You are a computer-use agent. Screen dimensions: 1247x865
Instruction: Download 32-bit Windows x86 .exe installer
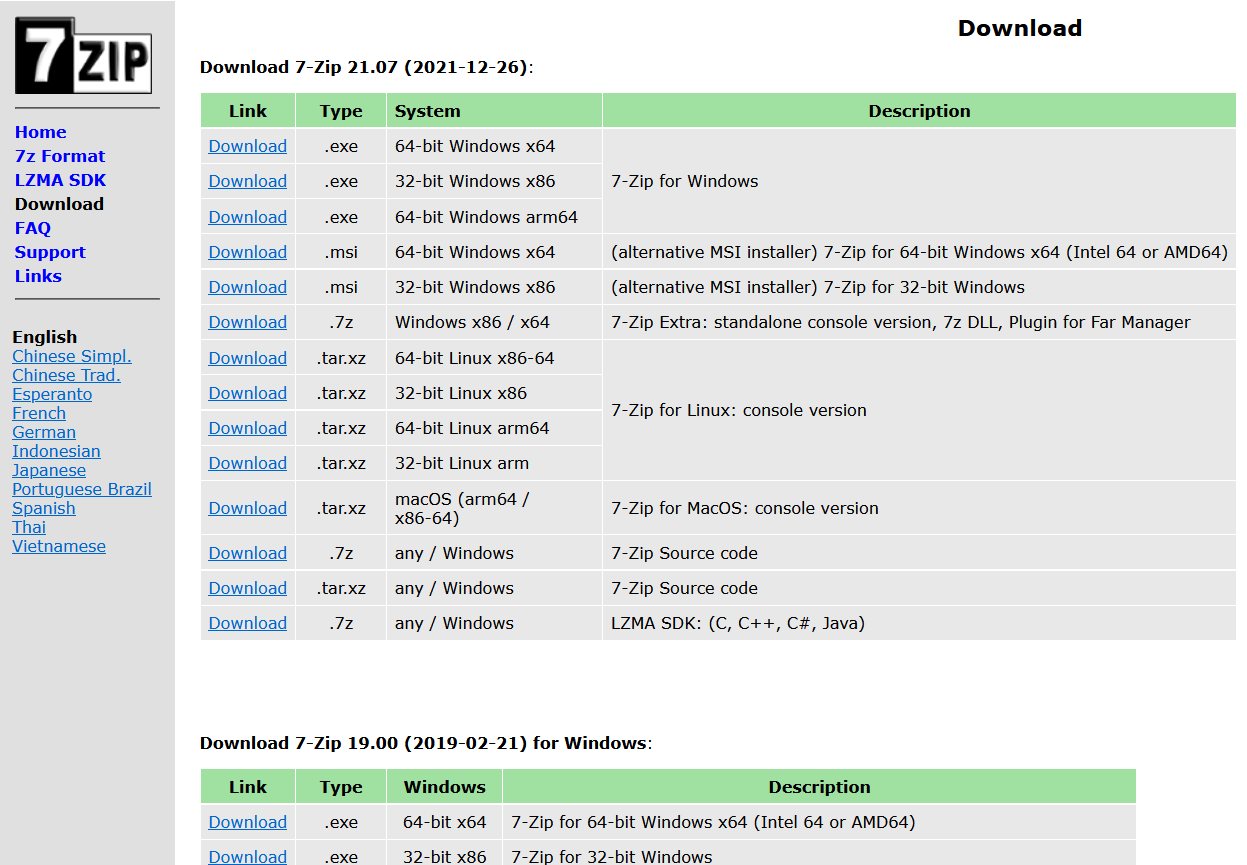(247, 181)
